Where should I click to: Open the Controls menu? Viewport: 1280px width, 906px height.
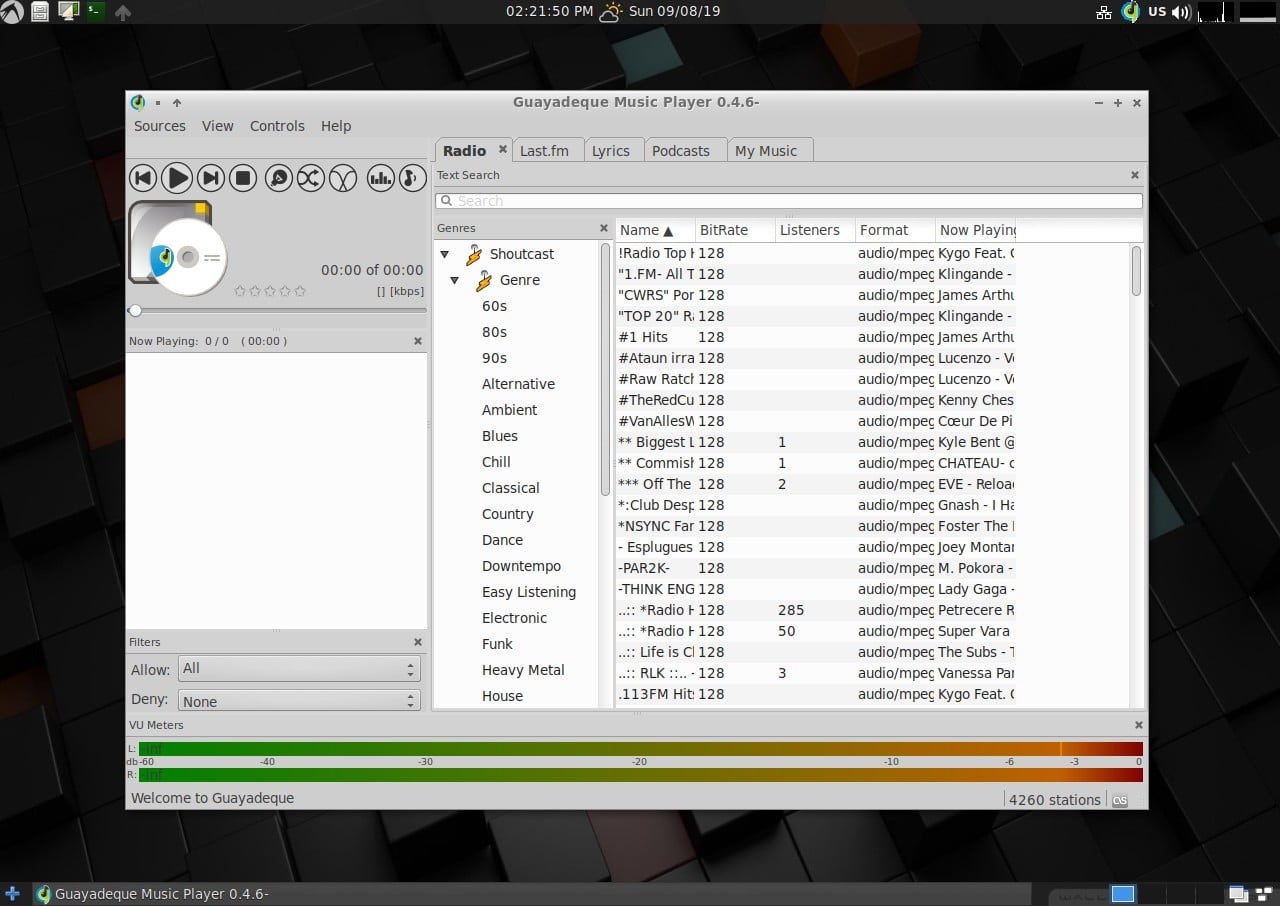tap(277, 126)
